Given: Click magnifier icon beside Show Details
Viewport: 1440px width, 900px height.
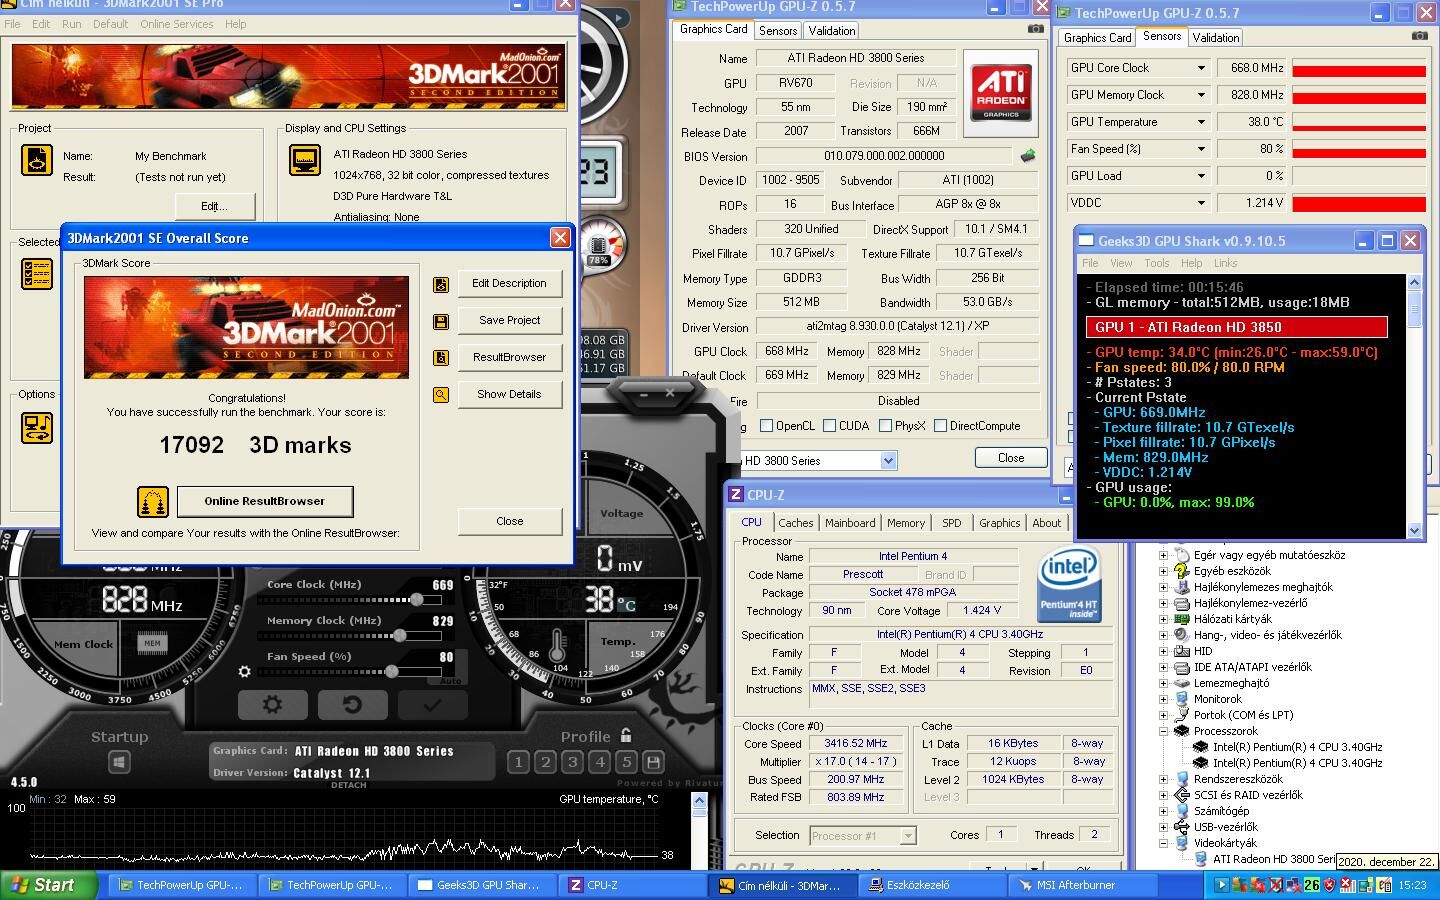Looking at the screenshot, I should click(441, 395).
